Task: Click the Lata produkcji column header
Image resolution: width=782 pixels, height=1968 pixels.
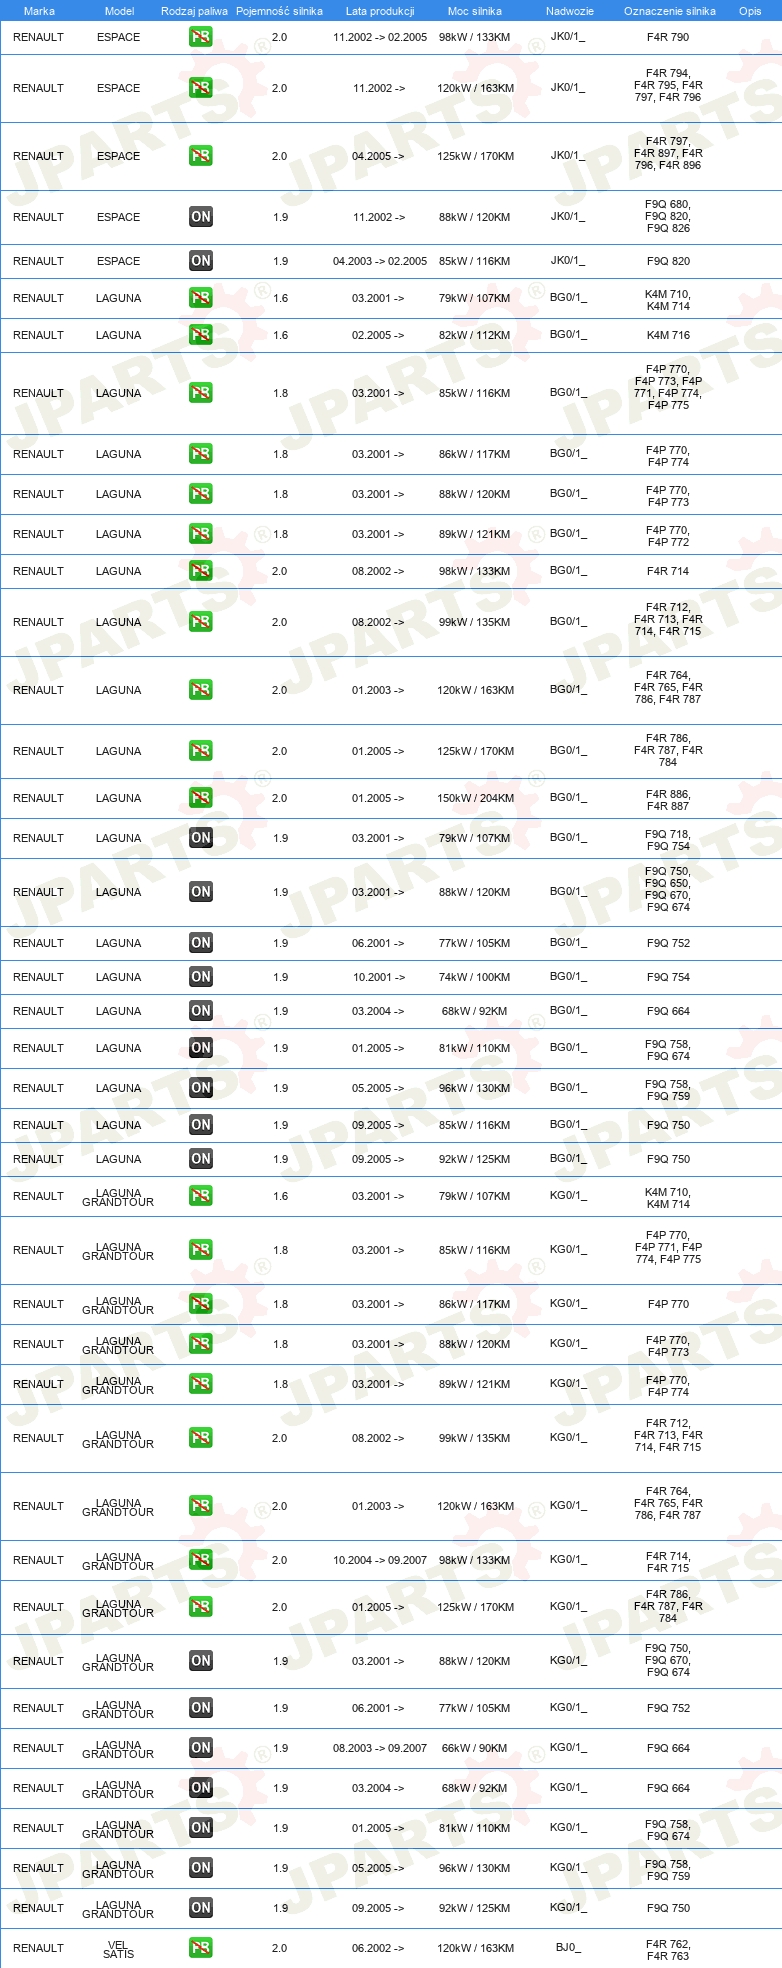Action: [380, 11]
